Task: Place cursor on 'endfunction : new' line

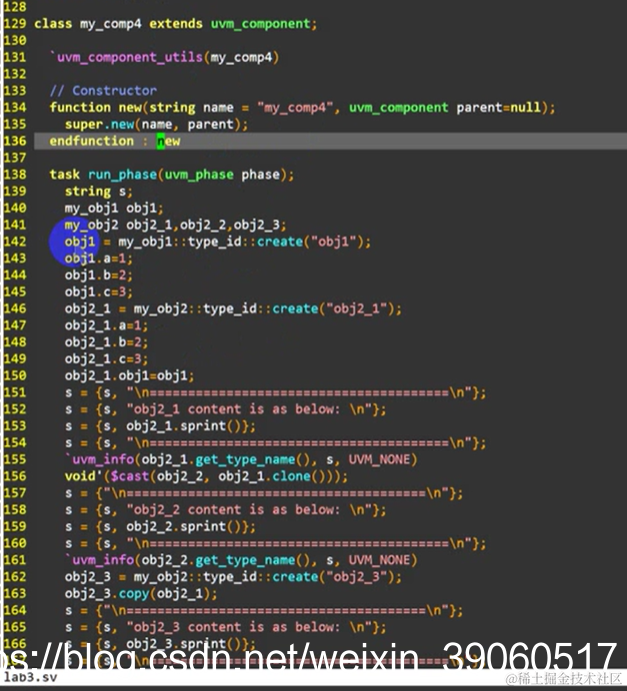Action: [115, 141]
